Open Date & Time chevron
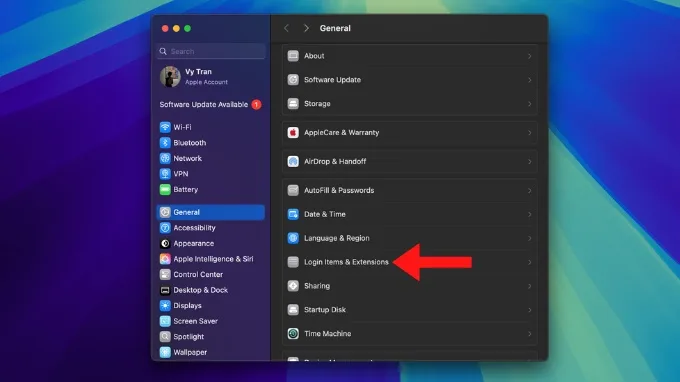Image resolution: width=680 pixels, height=382 pixels. tap(530, 215)
